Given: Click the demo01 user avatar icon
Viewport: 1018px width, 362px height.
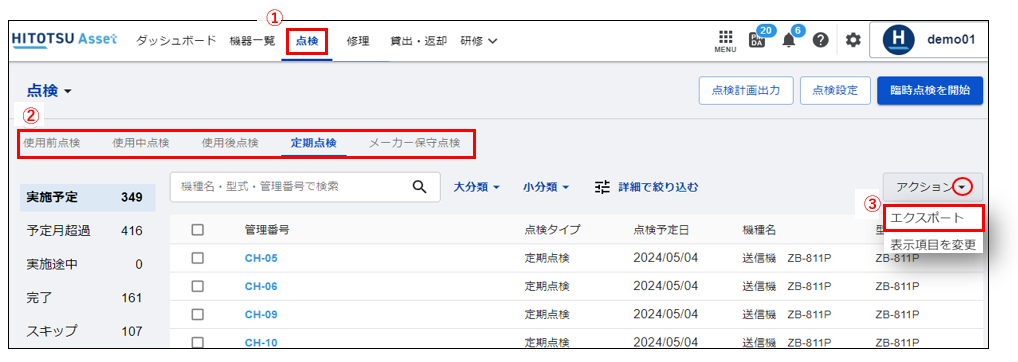Looking at the screenshot, I should coord(899,40).
